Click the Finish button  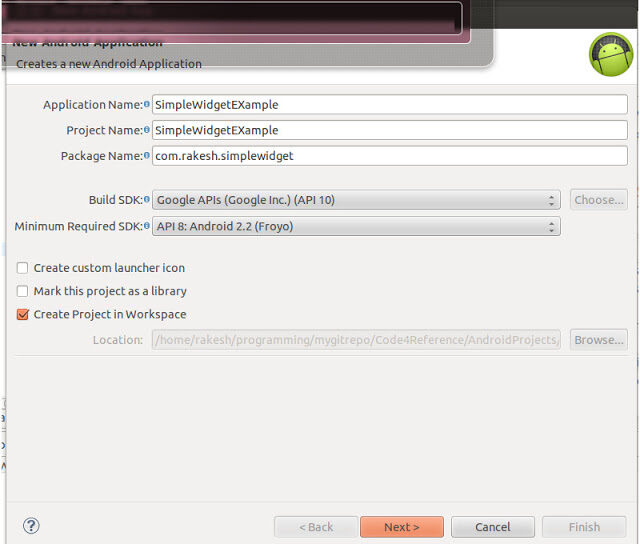[x=584, y=527]
